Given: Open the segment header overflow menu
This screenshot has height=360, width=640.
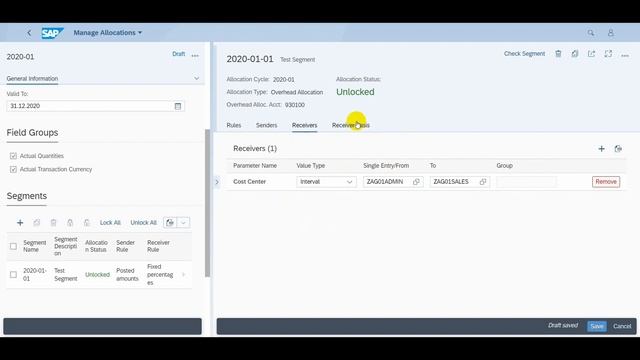Looking at the screenshot, I should click(x=625, y=56).
